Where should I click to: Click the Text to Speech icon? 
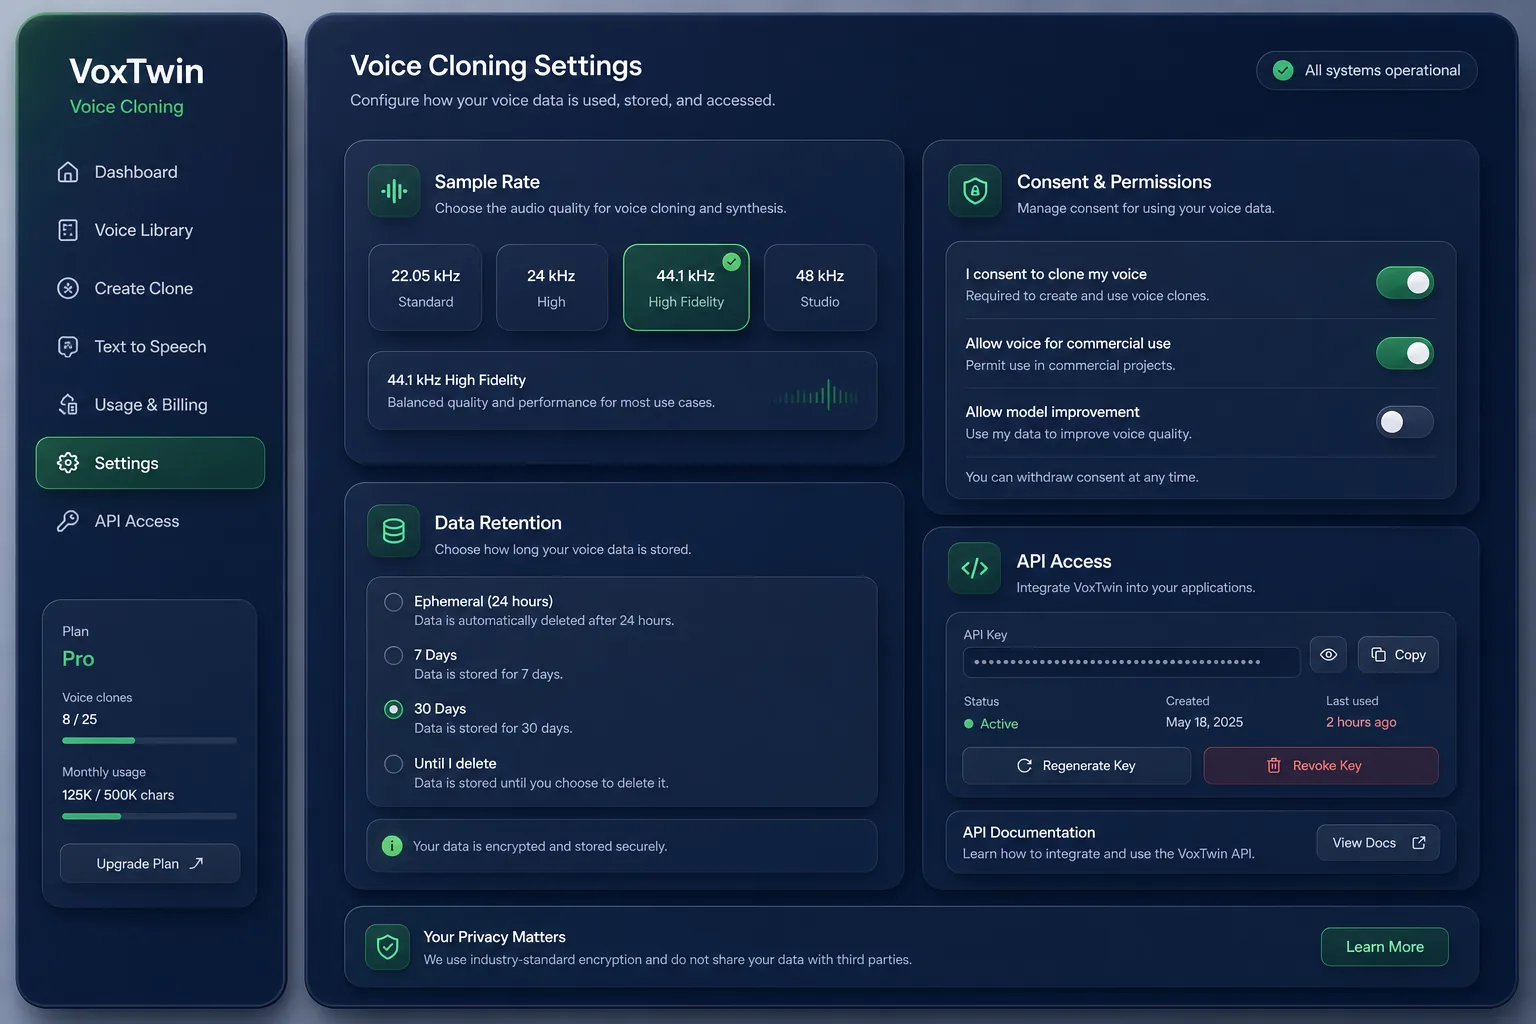pos(68,347)
